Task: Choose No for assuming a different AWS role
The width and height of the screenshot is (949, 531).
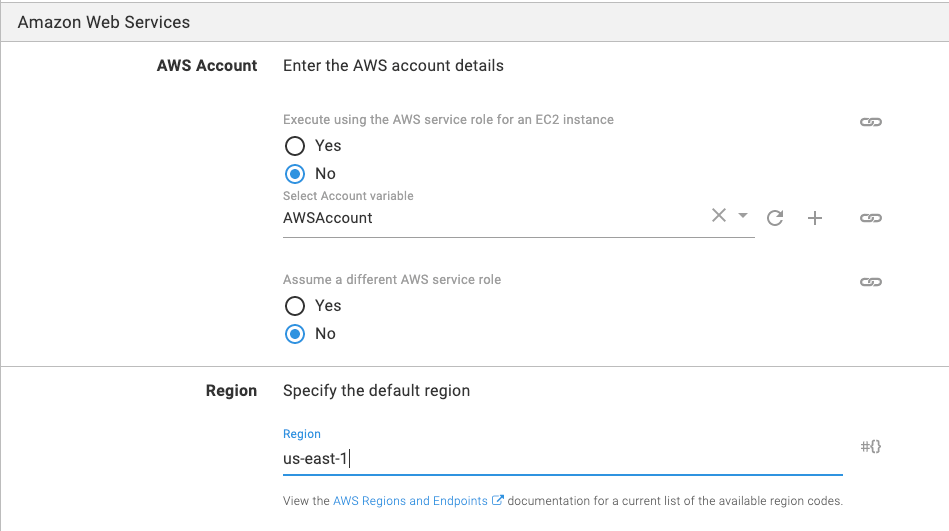Action: 295,334
